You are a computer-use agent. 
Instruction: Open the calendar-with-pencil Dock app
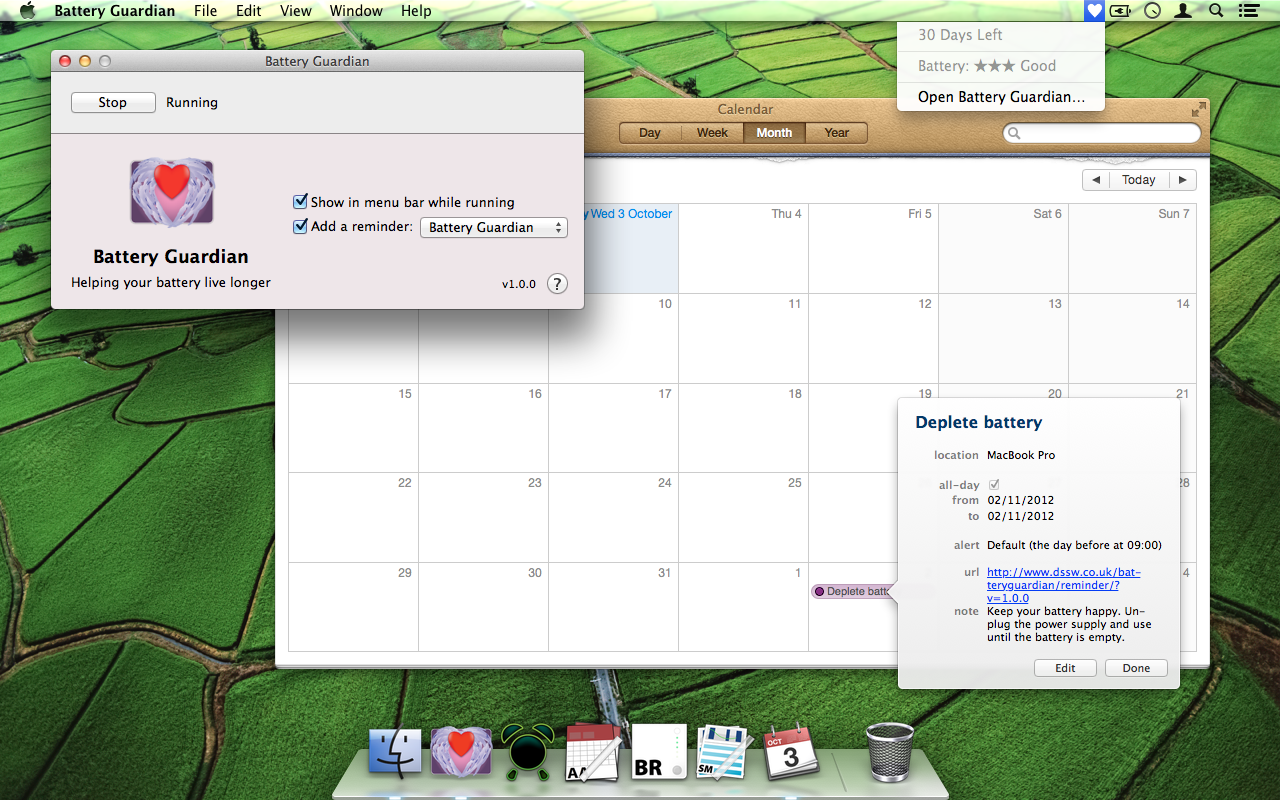pyautogui.click(x=594, y=753)
